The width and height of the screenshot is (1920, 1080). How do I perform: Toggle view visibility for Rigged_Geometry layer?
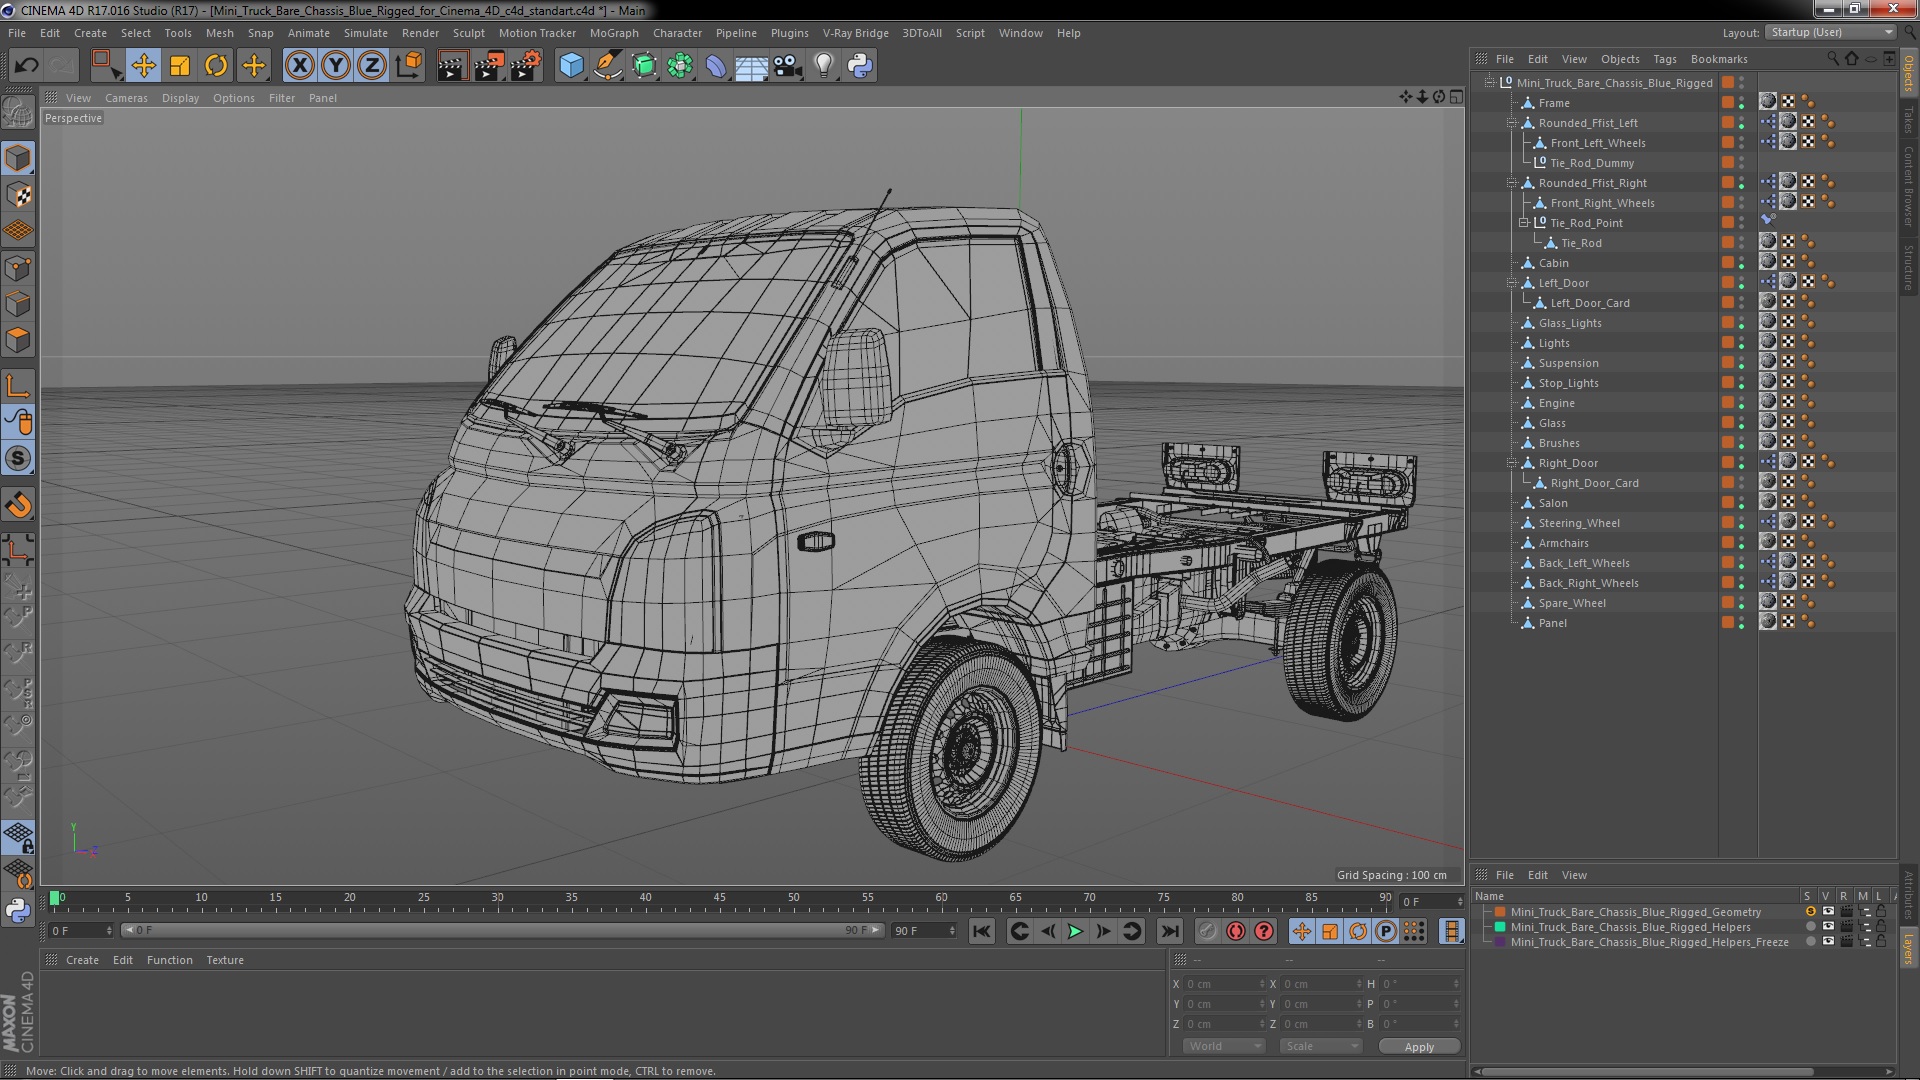pyautogui.click(x=1828, y=912)
